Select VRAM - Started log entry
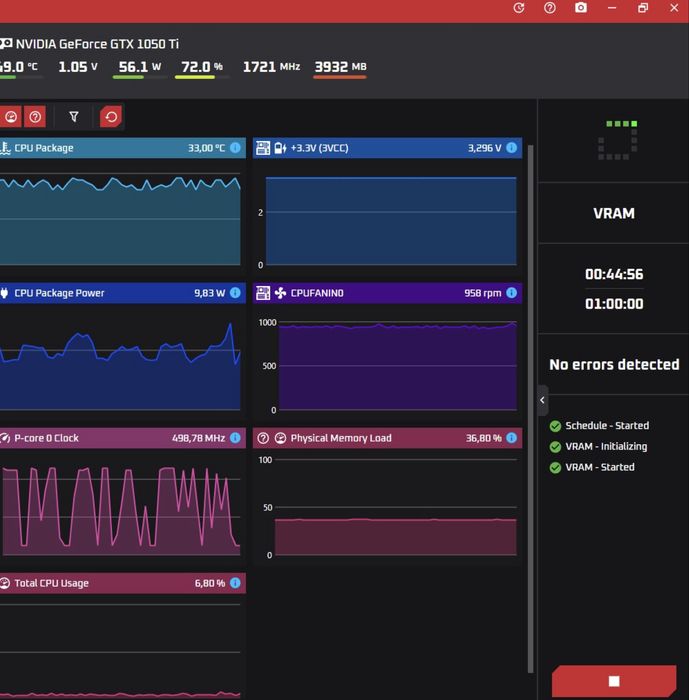 coord(592,467)
